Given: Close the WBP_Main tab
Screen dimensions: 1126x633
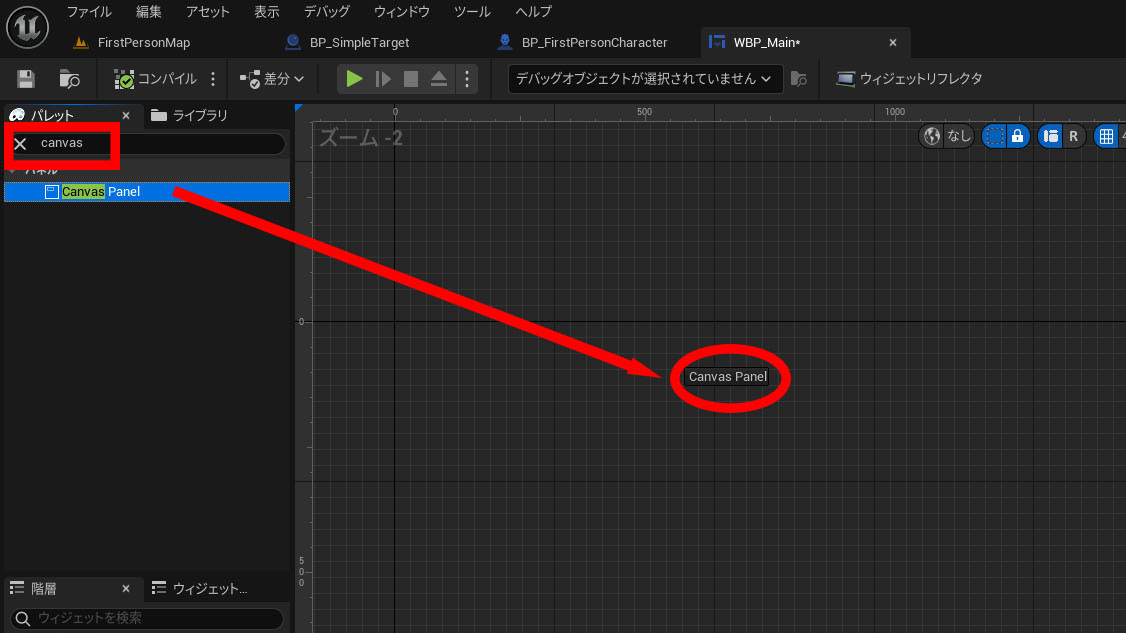Looking at the screenshot, I should 893,42.
